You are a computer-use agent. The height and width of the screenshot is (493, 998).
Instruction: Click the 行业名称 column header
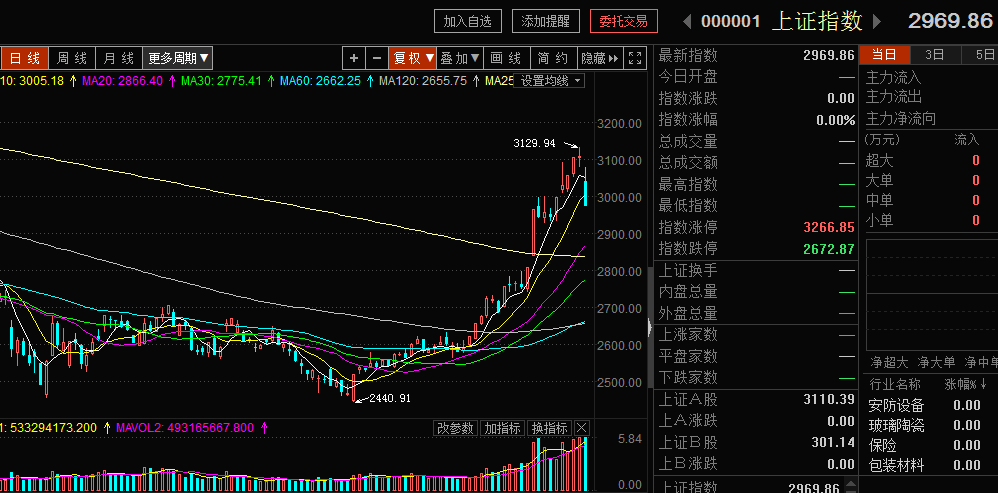895,384
